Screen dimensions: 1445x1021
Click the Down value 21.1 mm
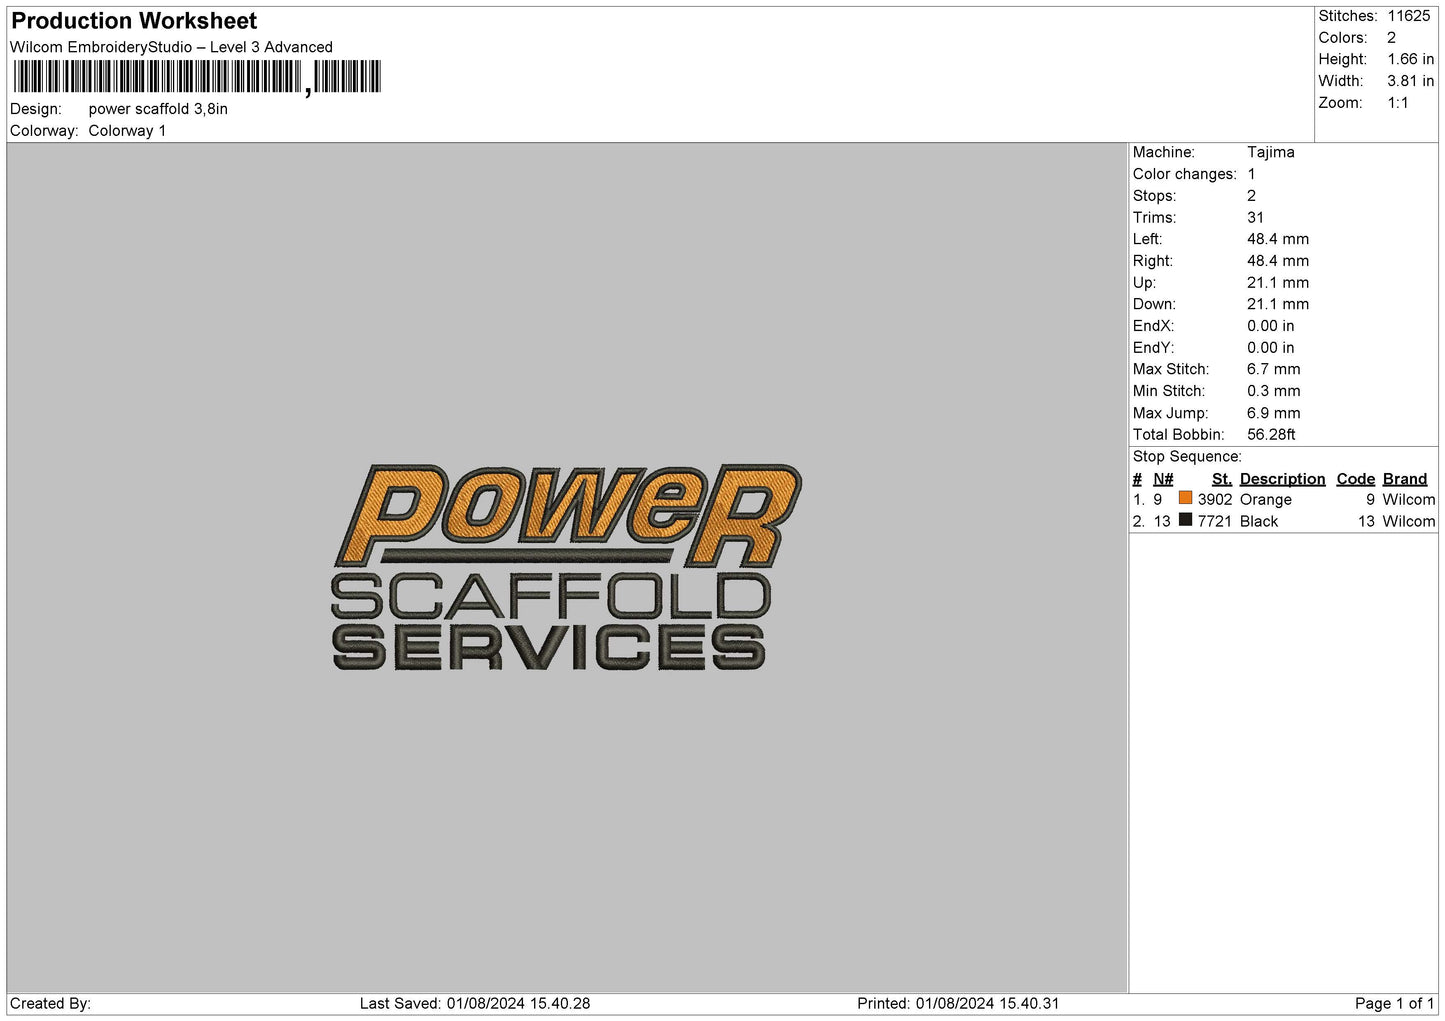[1277, 304]
